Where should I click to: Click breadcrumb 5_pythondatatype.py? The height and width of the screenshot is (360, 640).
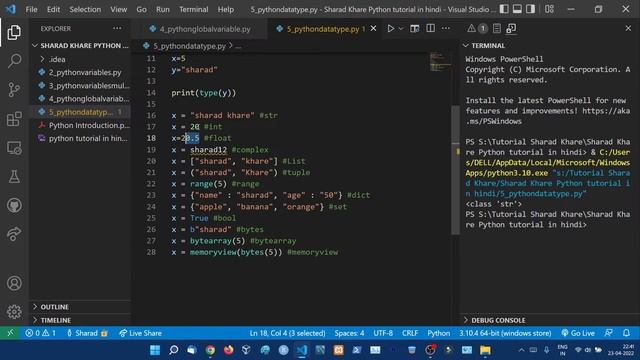(189, 46)
